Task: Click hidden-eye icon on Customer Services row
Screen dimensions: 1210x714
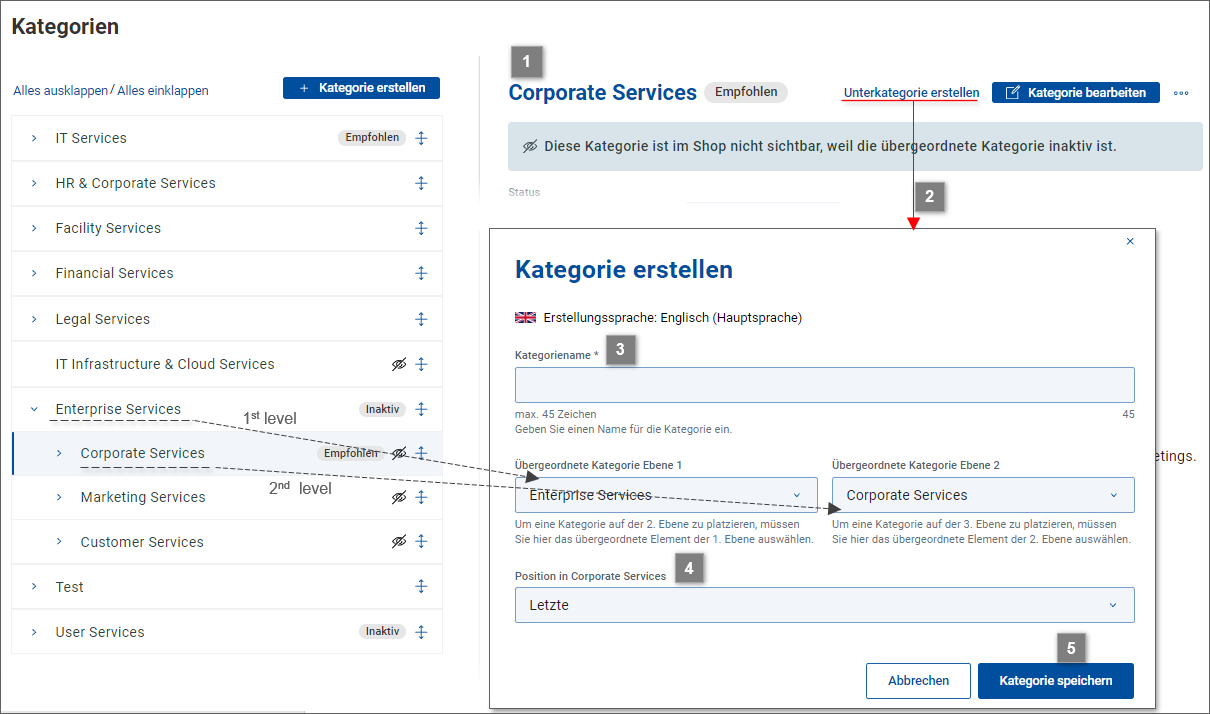Action: [x=399, y=542]
